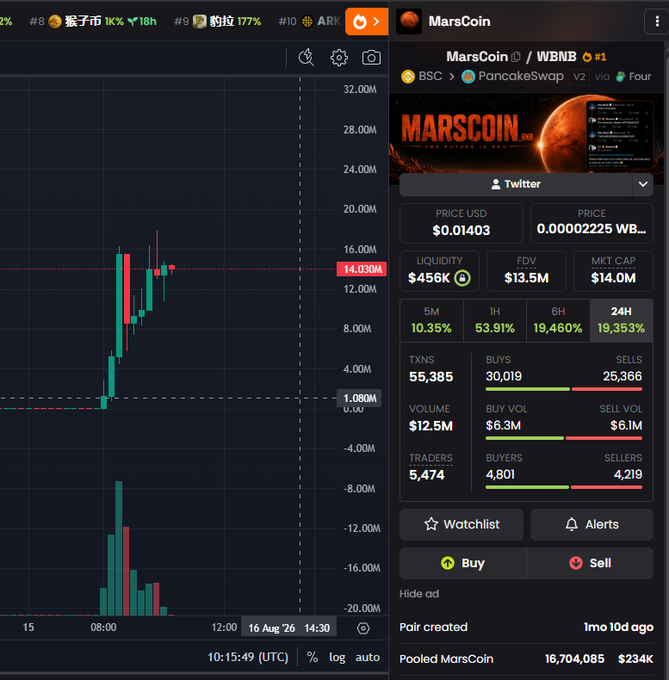Viewport: 669px width, 680px height.
Task: Click the PancakeSwap bunny icon
Action: 468,77
